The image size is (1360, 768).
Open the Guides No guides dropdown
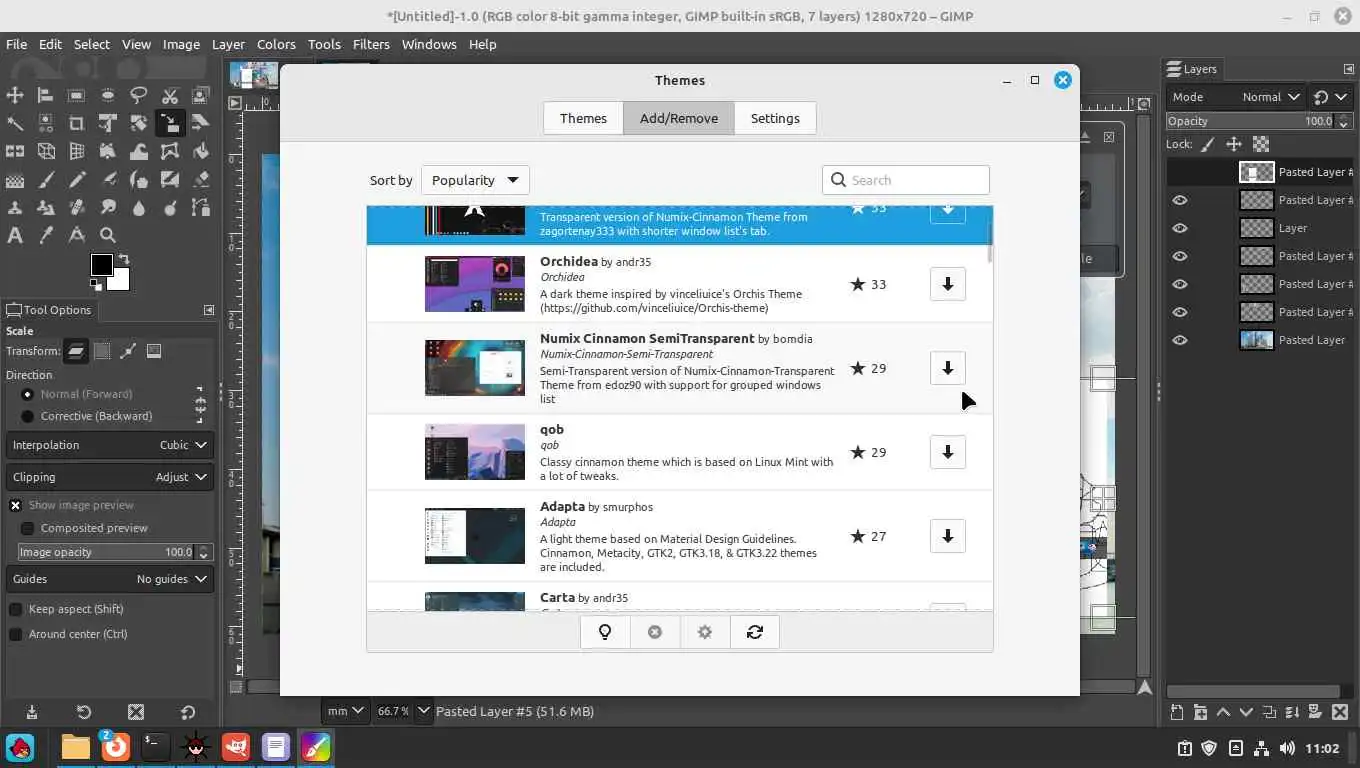pyautogui.click(x=109, y=579)
